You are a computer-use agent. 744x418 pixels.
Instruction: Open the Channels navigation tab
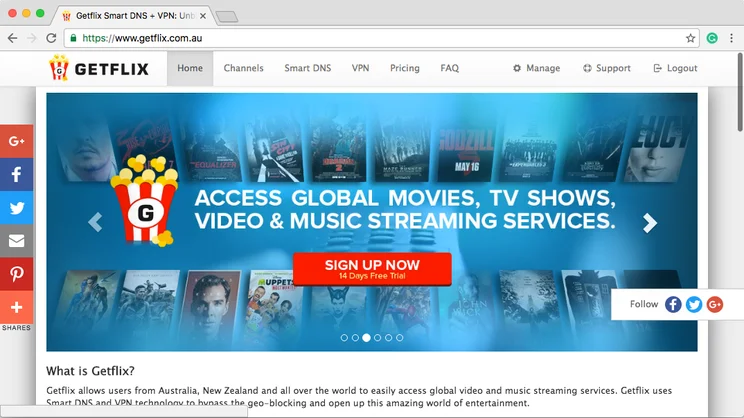(x=243, y=68)
